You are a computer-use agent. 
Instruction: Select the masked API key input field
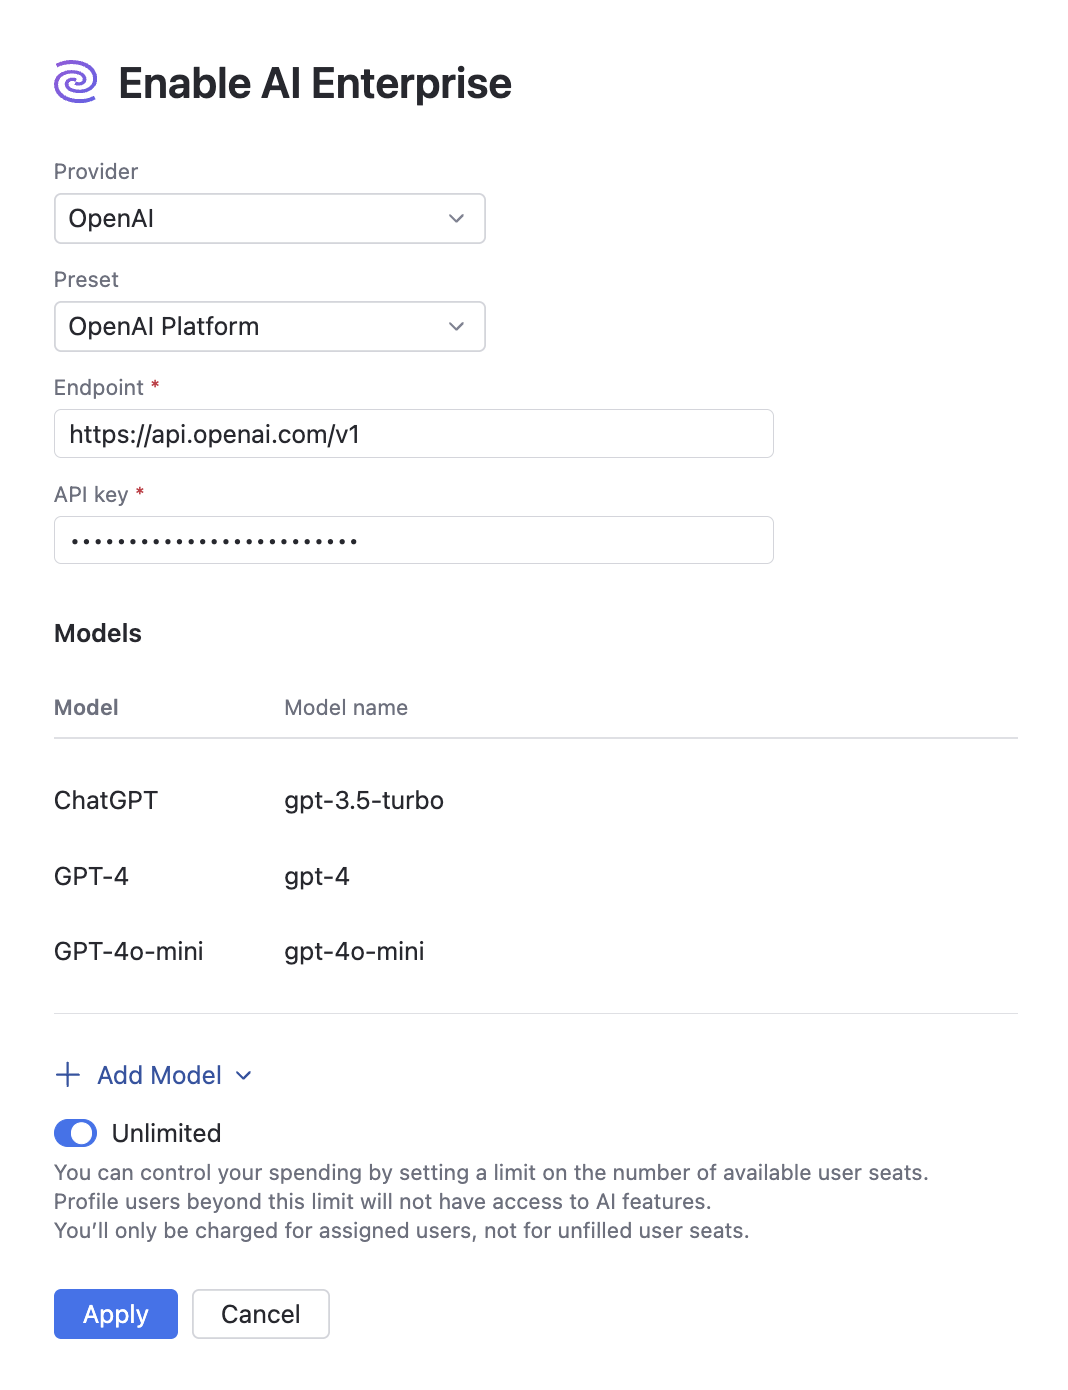click(413, 540)
